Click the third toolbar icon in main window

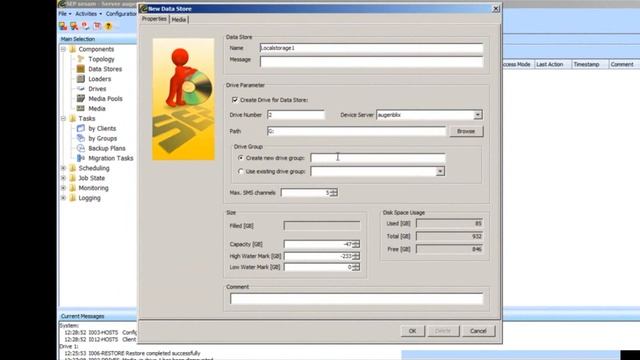(x=85, y=26)
